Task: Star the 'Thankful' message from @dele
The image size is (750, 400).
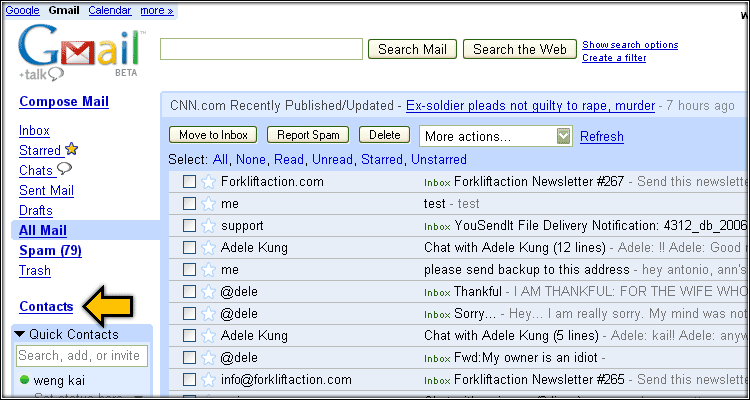Action: (208, 292)
